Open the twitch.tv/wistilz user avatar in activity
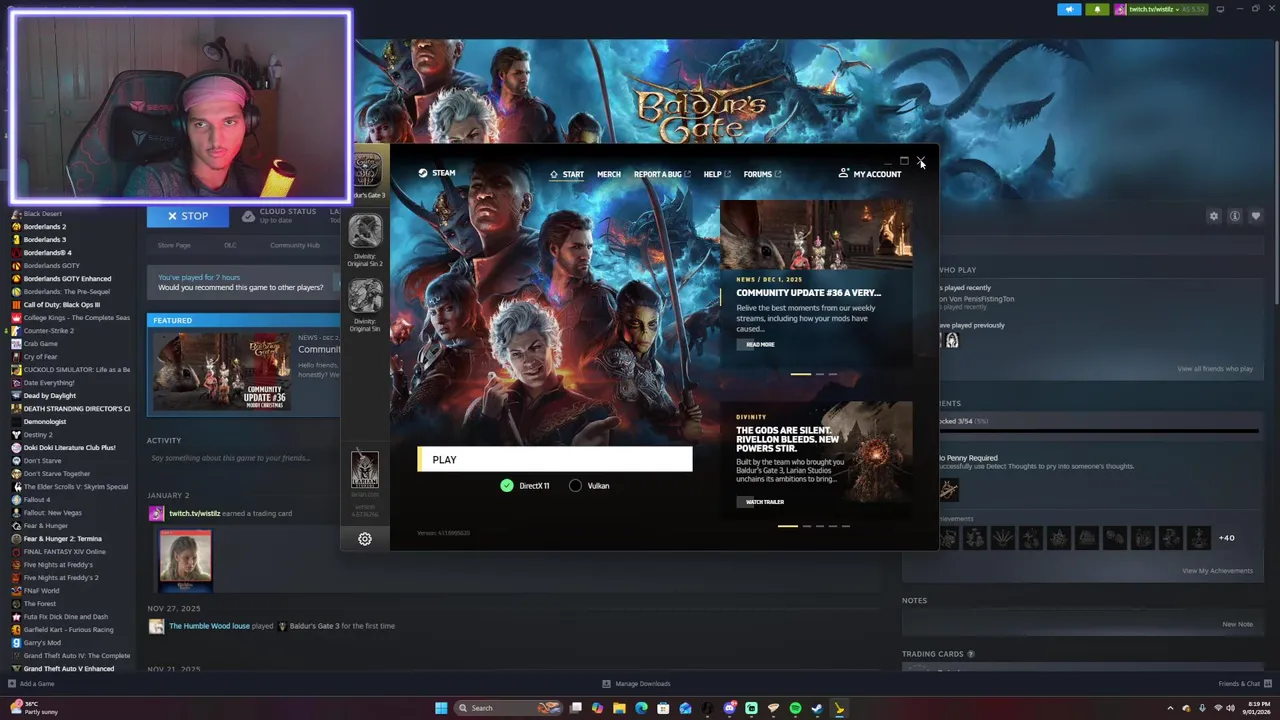The image size is (1280, 720). point(156,513)
